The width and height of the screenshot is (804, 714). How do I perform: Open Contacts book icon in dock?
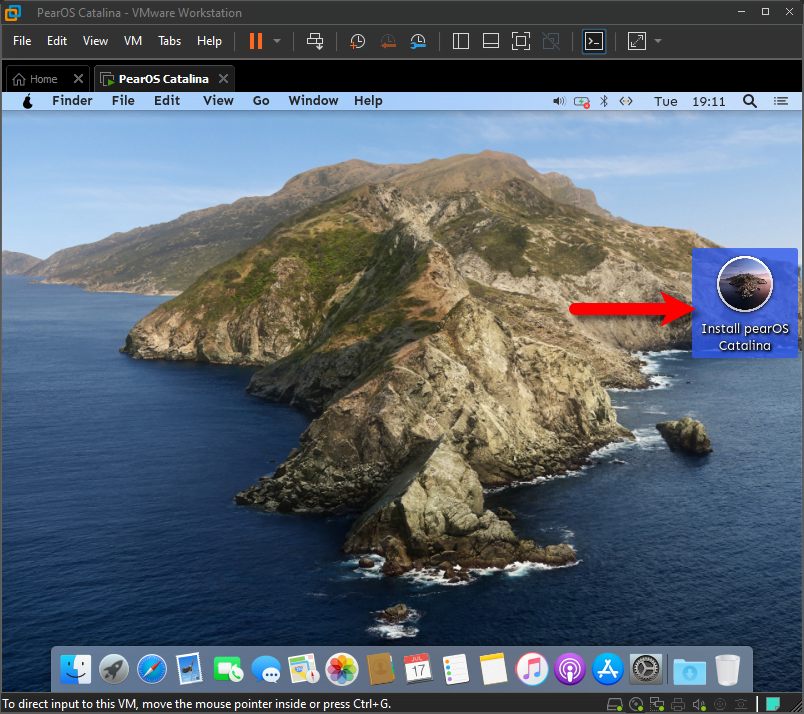380,669
